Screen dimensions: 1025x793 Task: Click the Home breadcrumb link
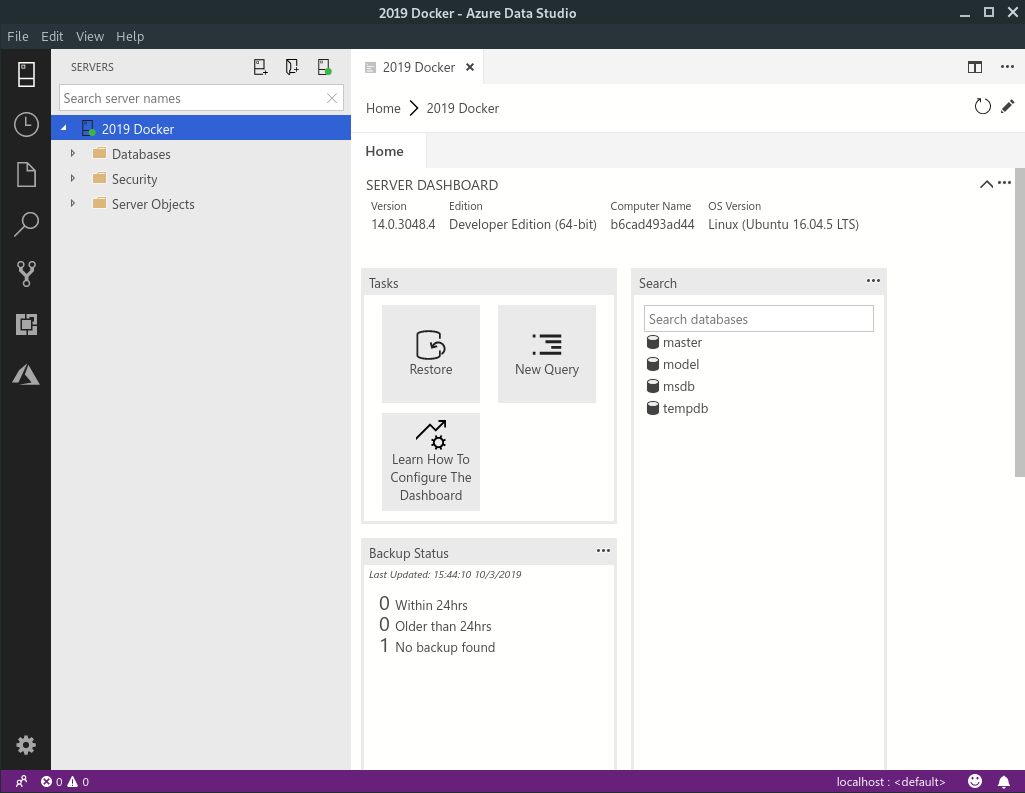pos(383,109)
